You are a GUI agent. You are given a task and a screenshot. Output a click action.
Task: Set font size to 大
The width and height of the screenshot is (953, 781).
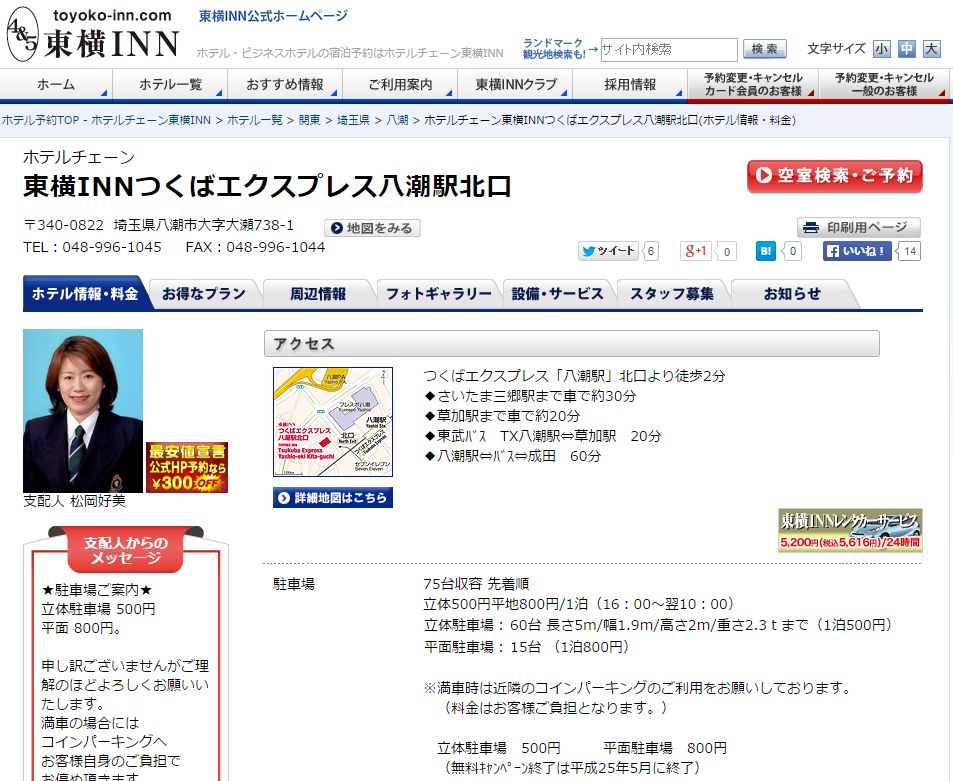tap(931, 49)
